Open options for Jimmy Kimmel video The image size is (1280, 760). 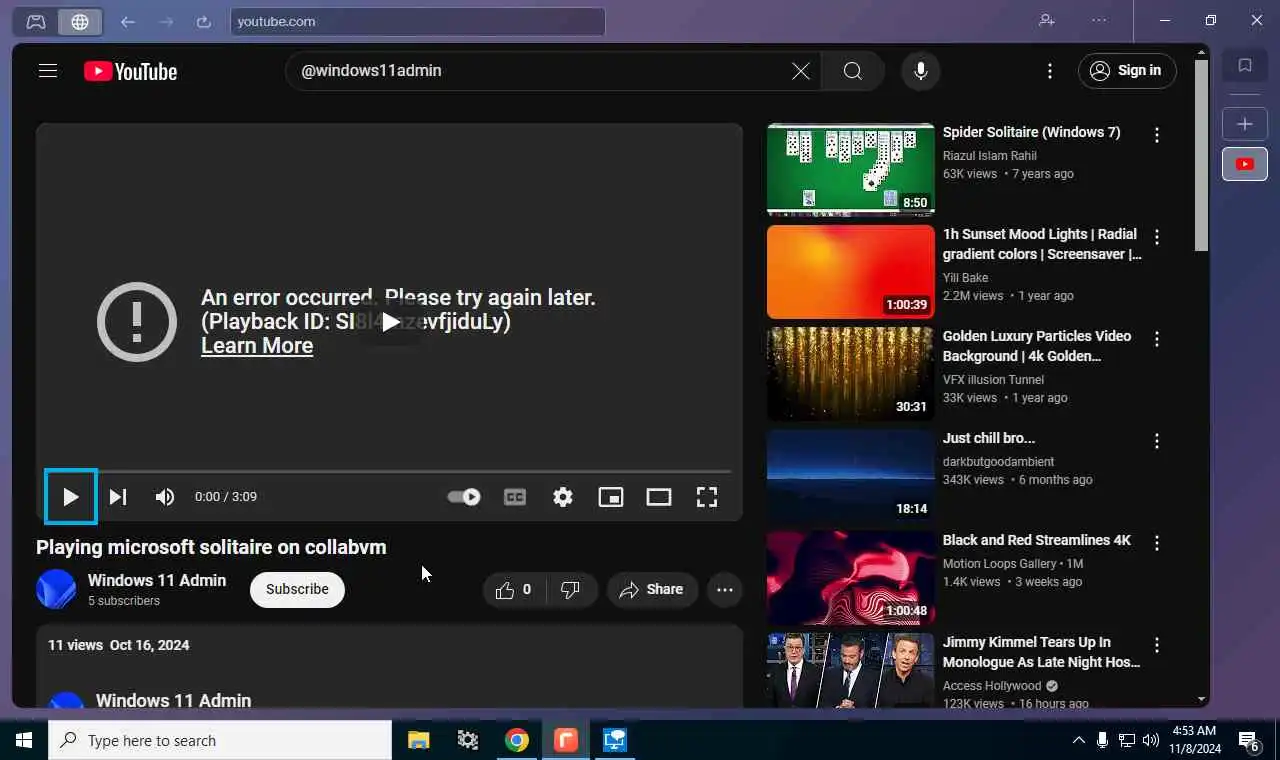(x=1157, y=645)
